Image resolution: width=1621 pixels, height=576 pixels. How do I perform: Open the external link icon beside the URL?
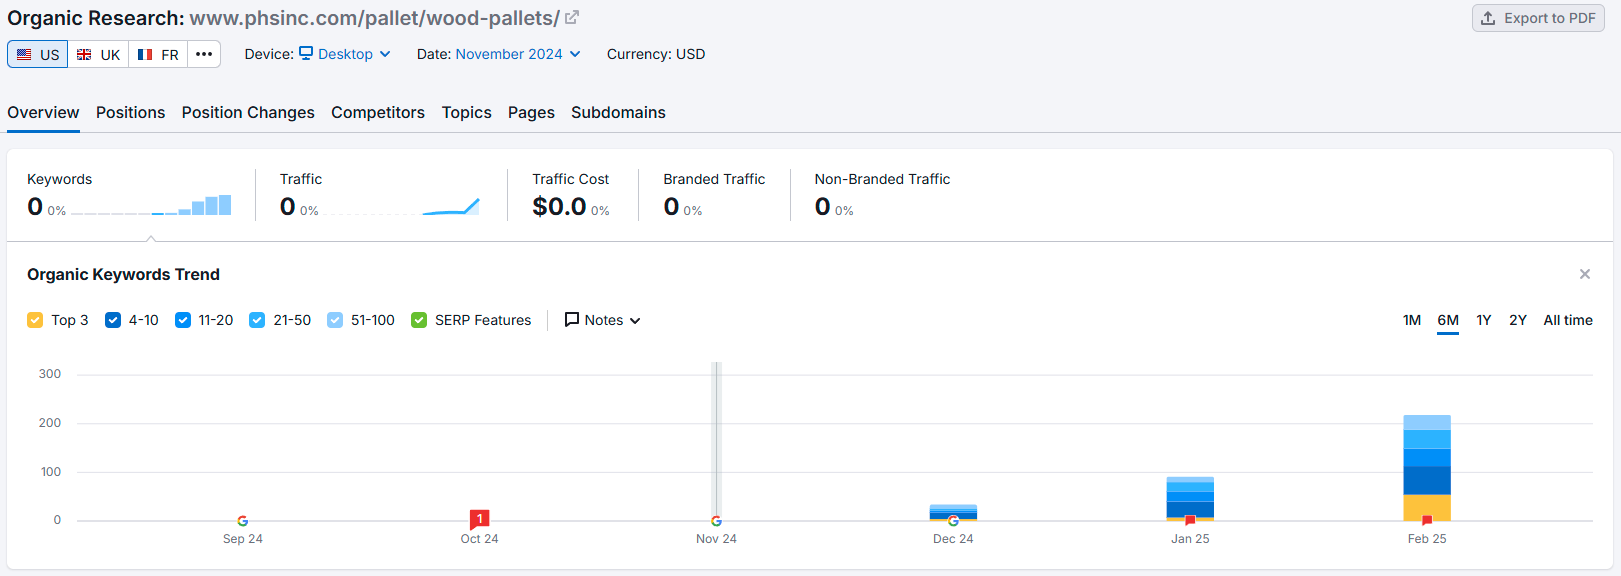pos(572,18)
